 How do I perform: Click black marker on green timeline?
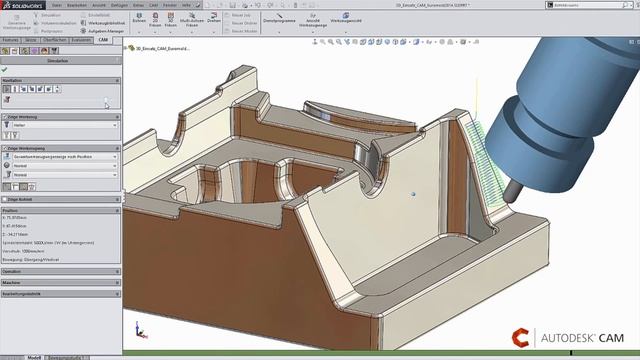click(x=571, y=353)
